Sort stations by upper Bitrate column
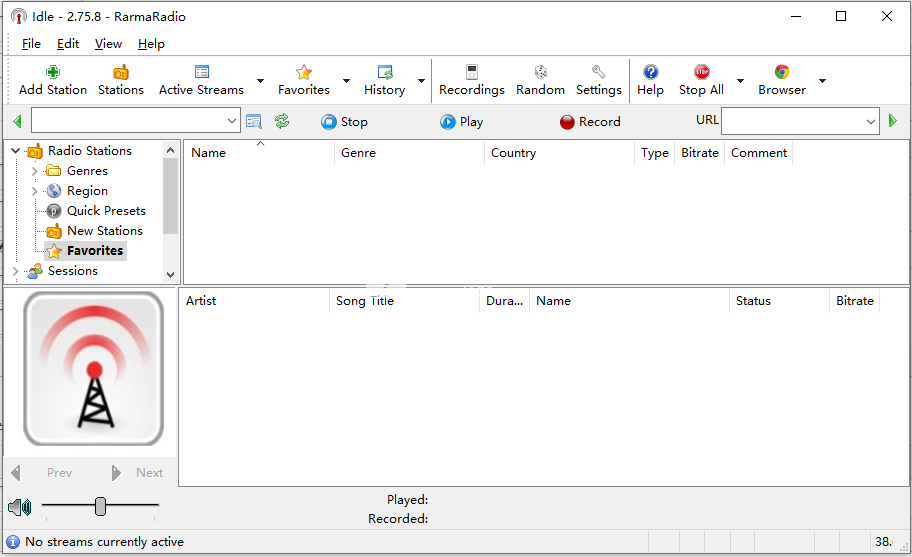Image resolution: width=912 pixels, height=557 pixels. coord(700,153)
